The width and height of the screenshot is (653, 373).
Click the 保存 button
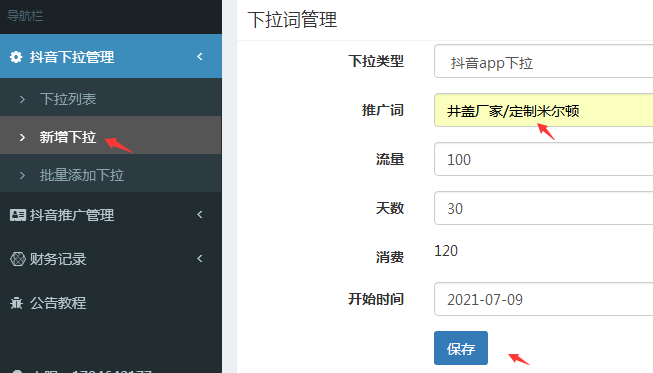tap(461, 348)
